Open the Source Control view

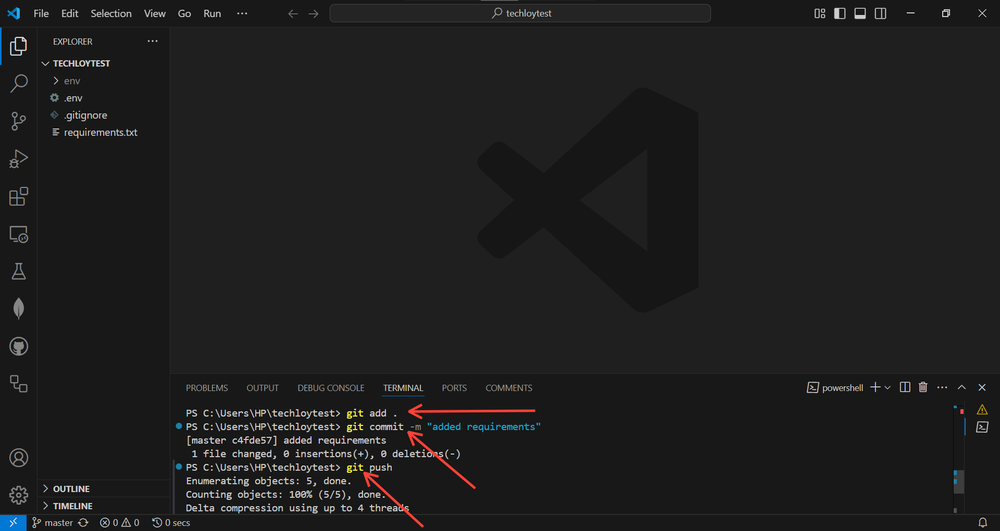(x=18, y=121)
